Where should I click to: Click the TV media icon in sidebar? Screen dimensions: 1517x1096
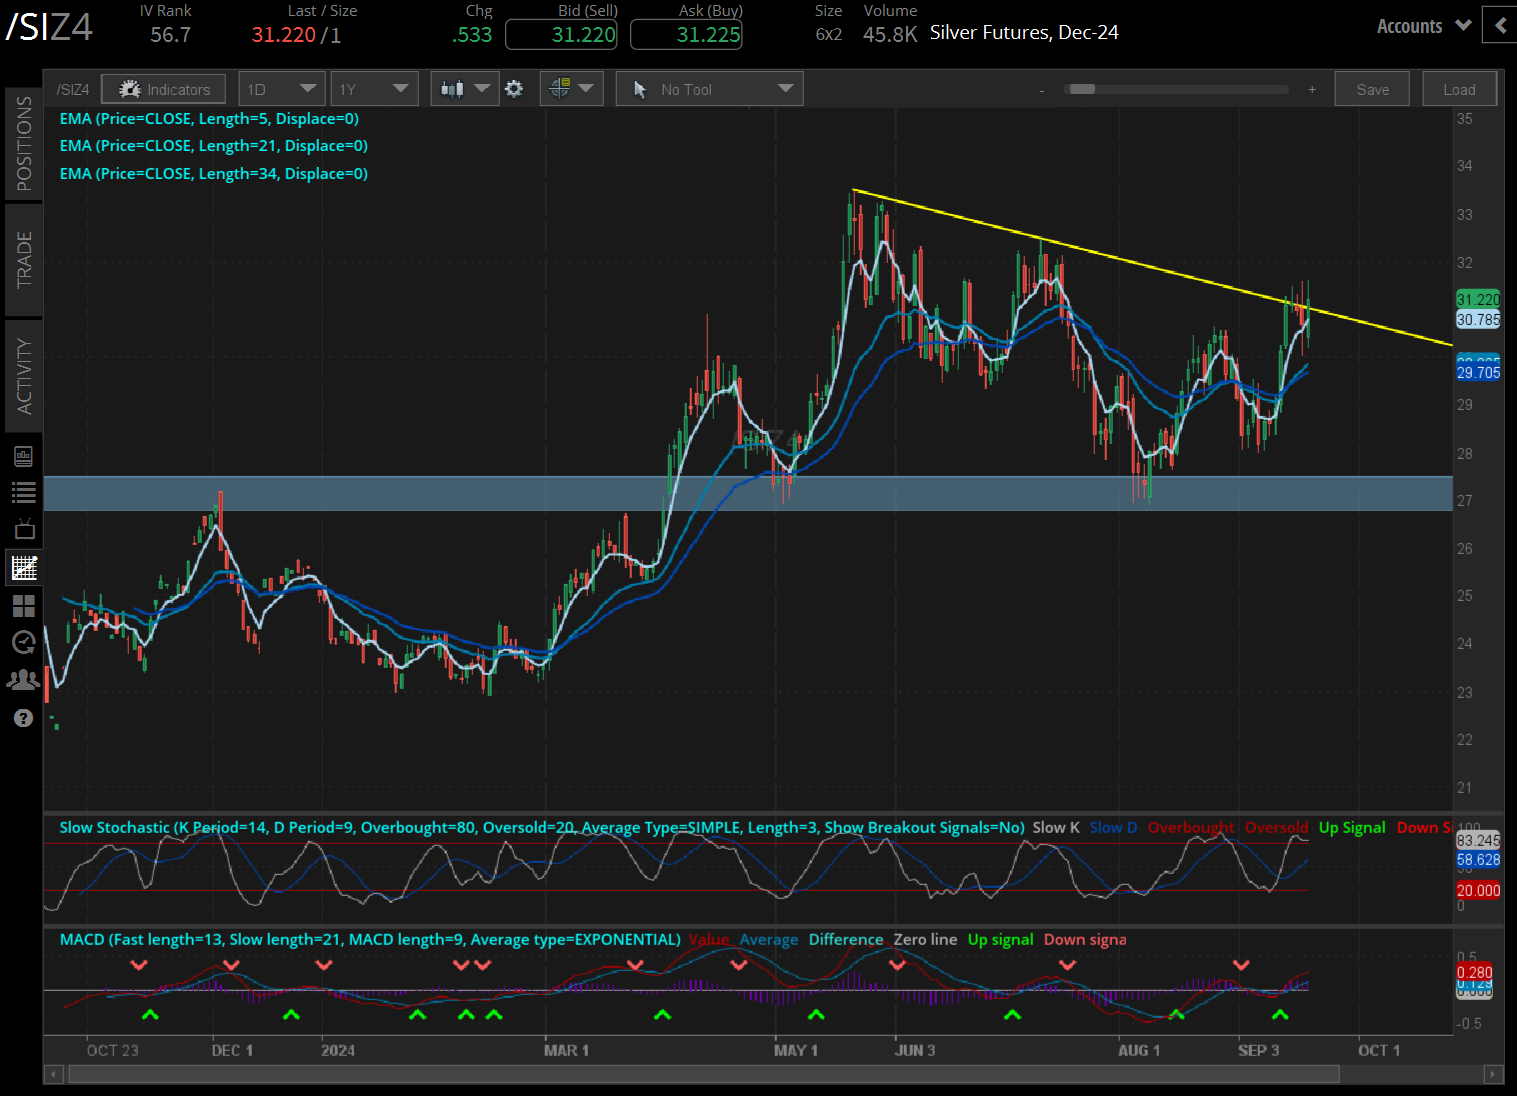tap(23, 529)
